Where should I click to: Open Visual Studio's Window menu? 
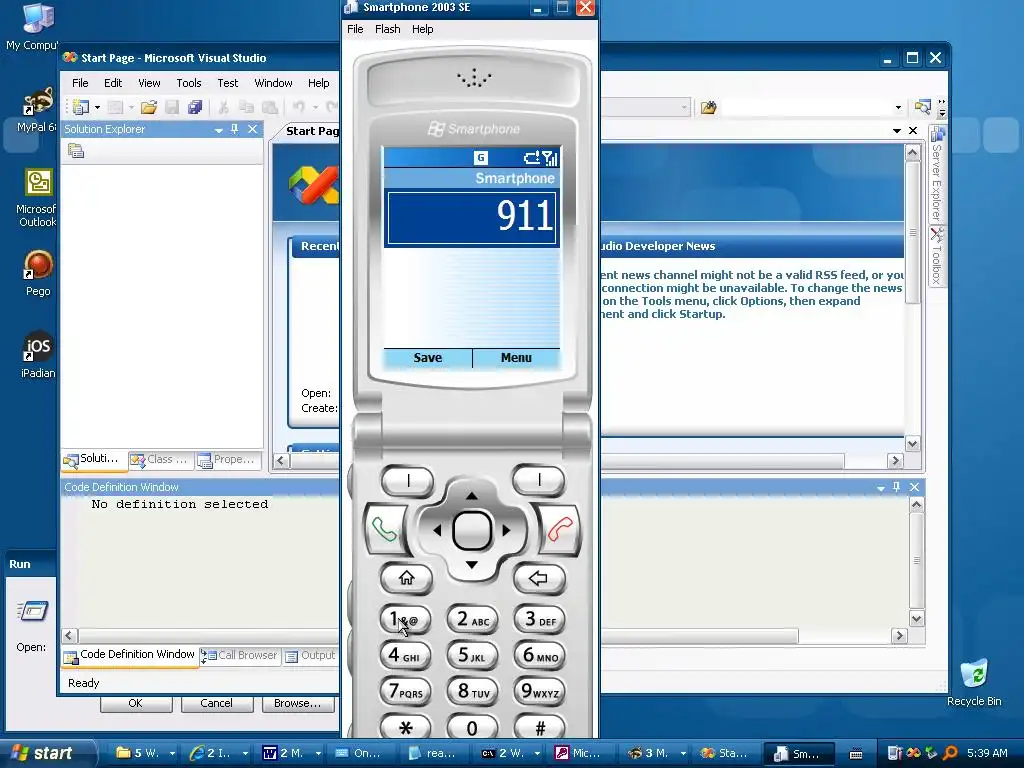click(x=273, y=83)
